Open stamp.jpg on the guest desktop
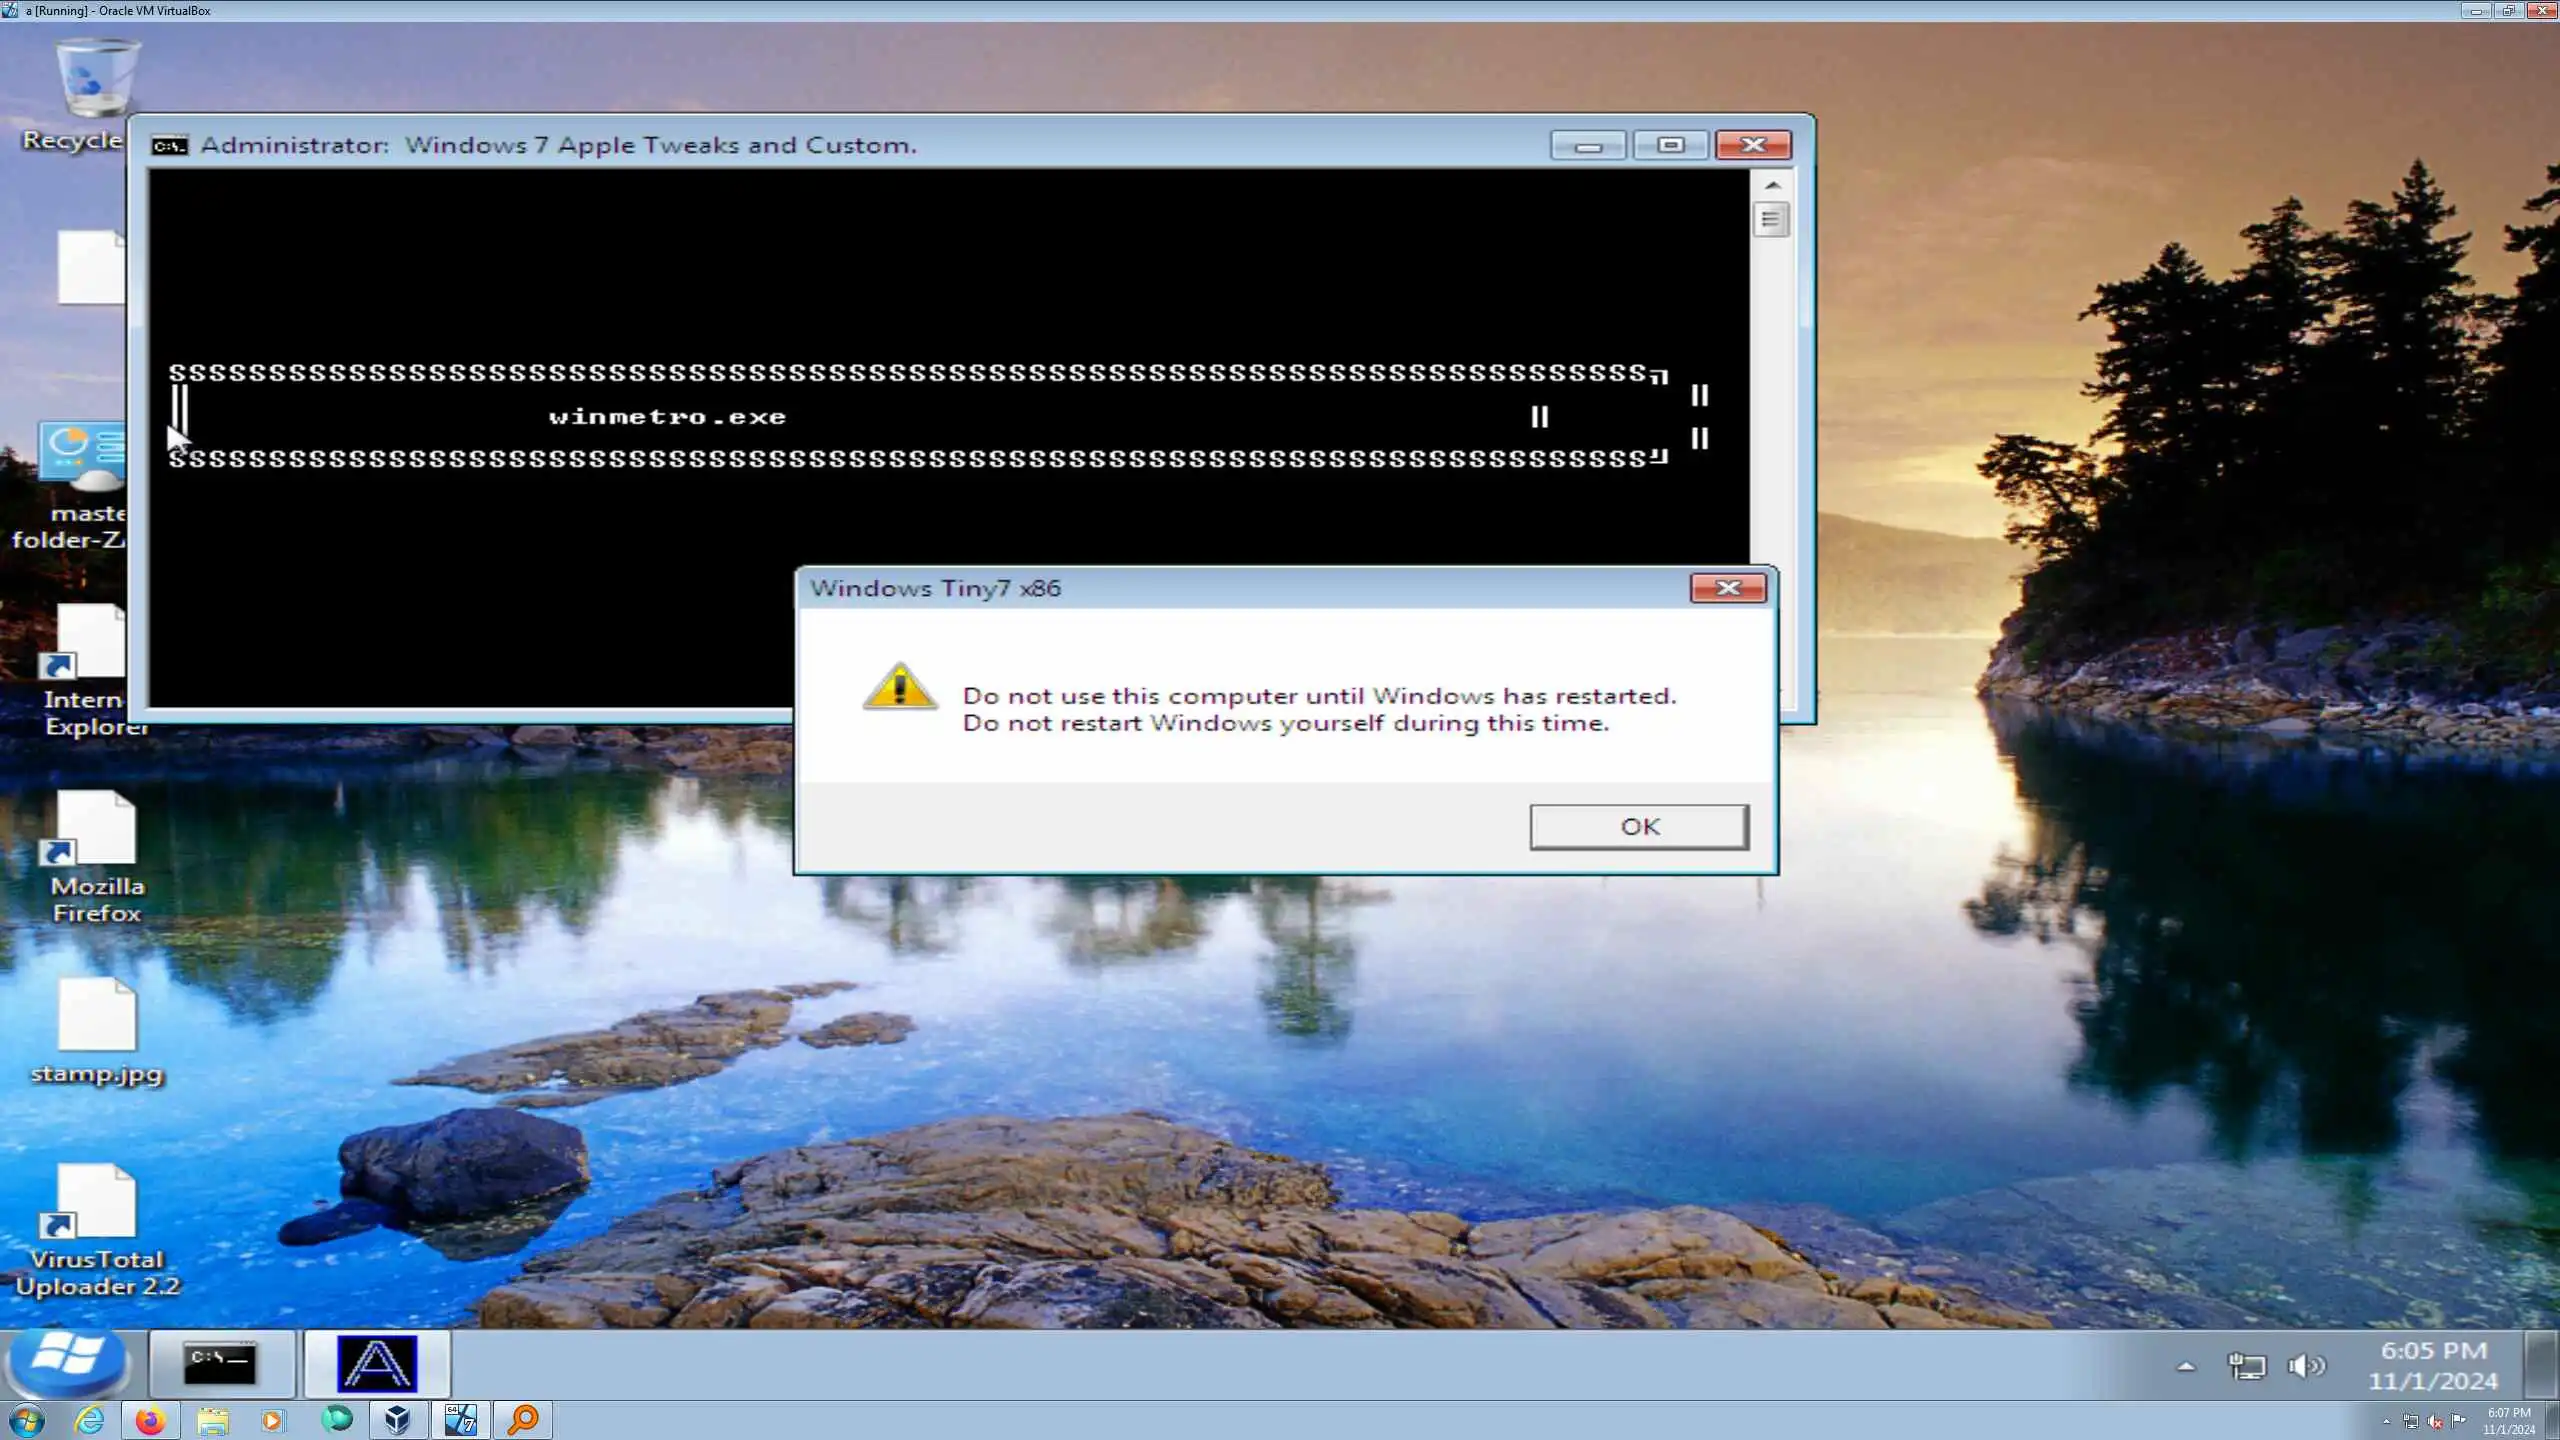Viewport: 2560px width, 1440px height. 96,1015
